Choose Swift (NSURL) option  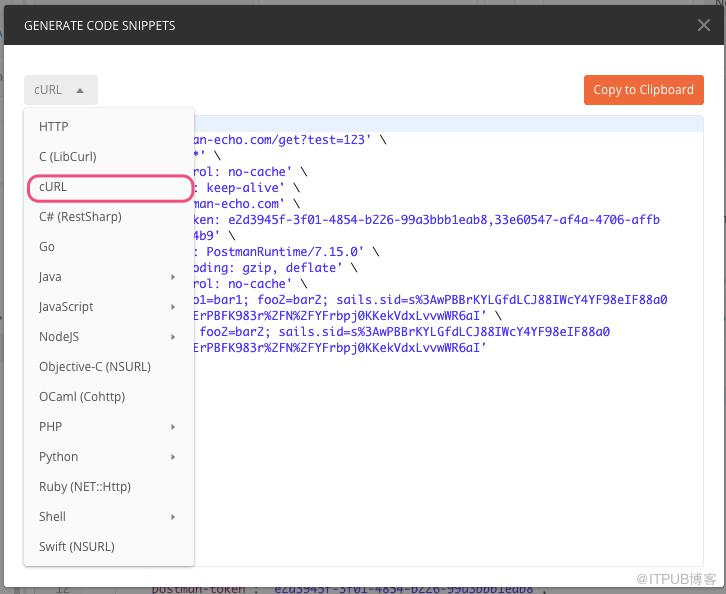coord(109,547)
